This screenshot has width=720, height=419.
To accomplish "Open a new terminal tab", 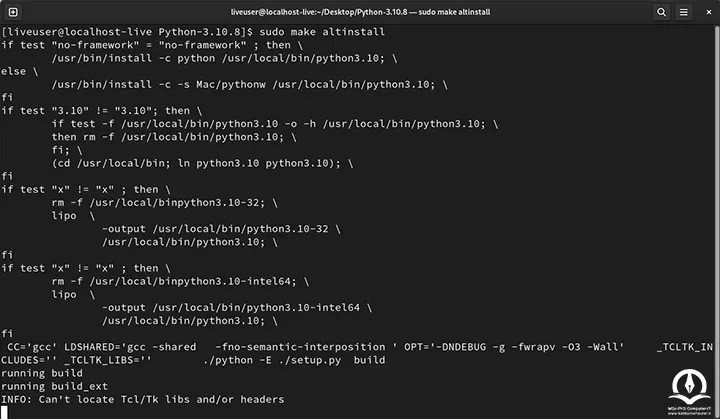I will (x=13, y=12).
